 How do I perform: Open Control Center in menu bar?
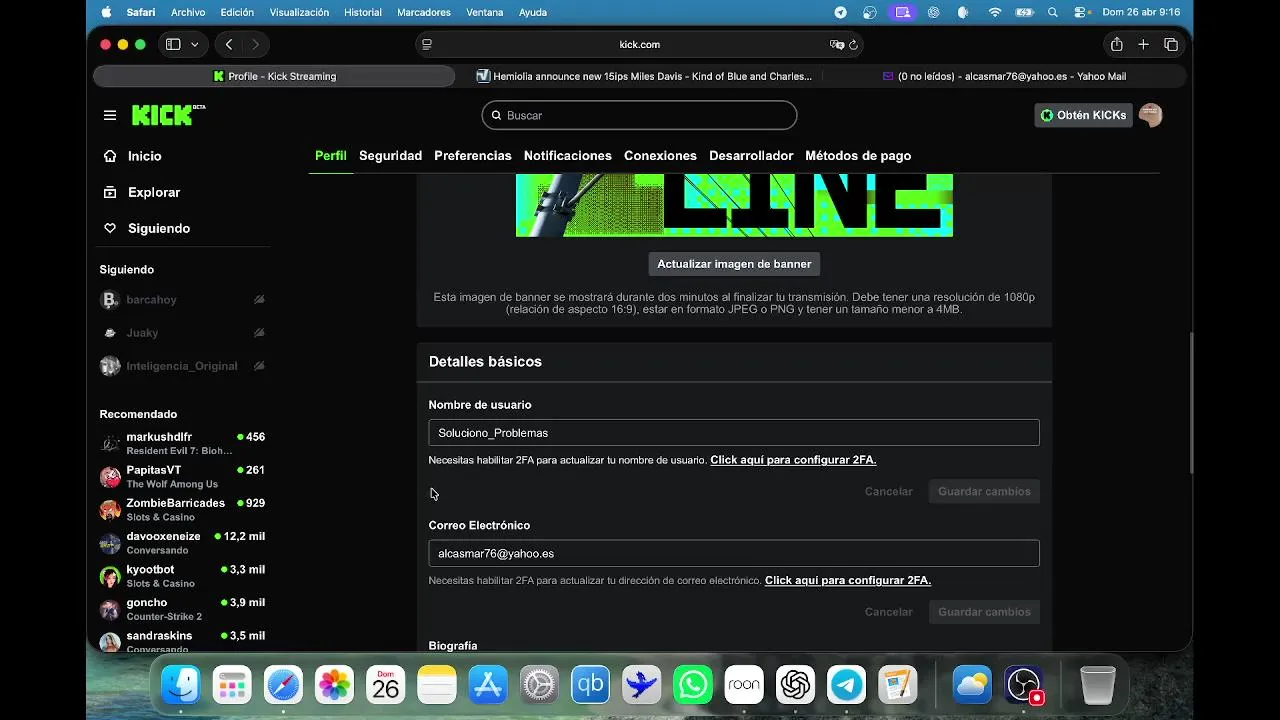(x=1080, y=12)
